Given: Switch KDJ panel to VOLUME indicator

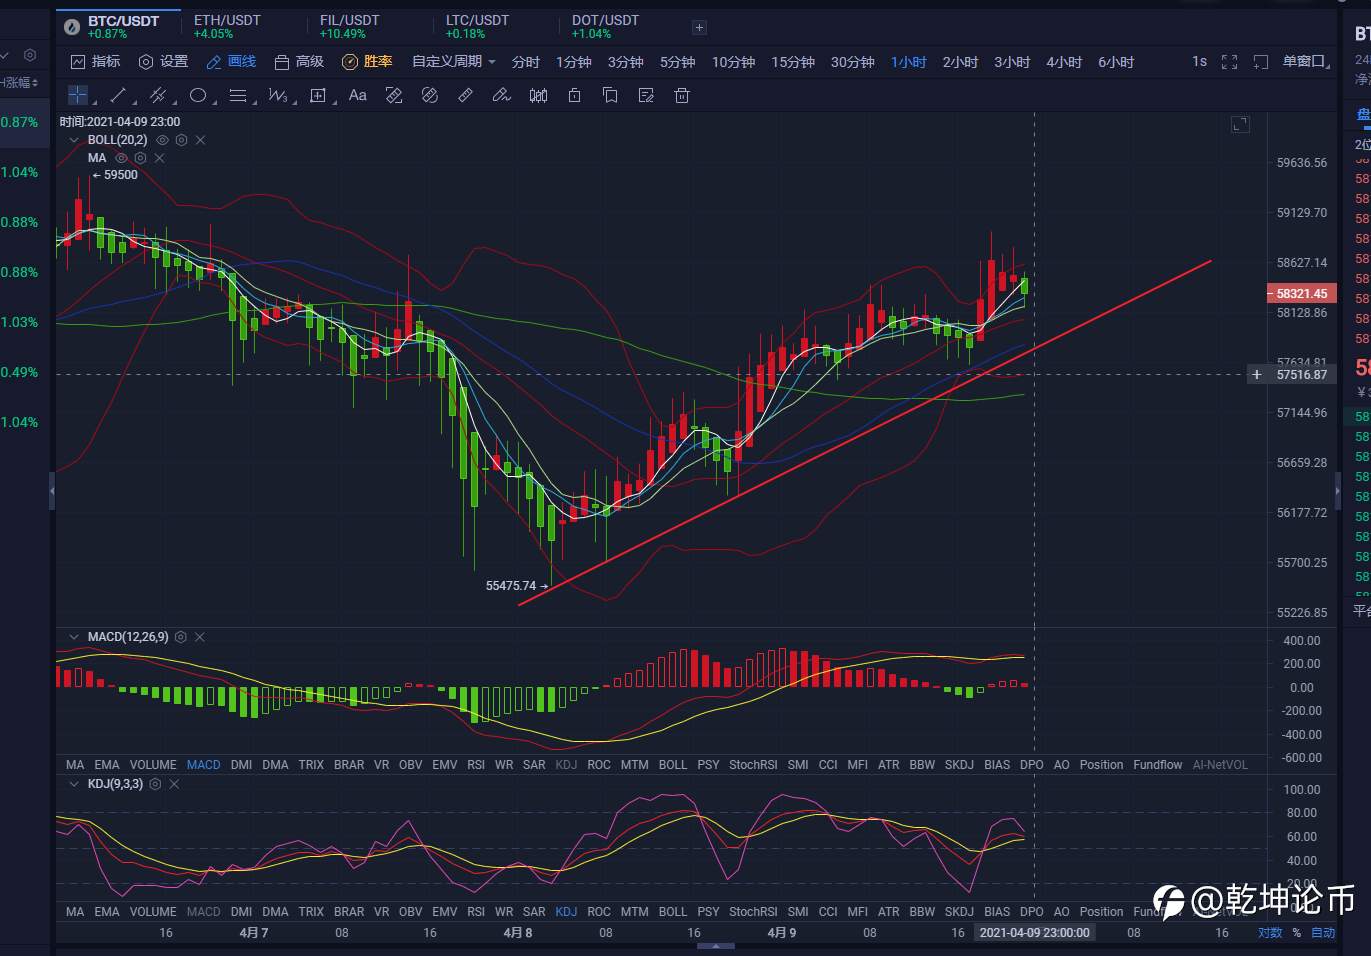Looking at the screenshot, I should [x=153, y=912].
